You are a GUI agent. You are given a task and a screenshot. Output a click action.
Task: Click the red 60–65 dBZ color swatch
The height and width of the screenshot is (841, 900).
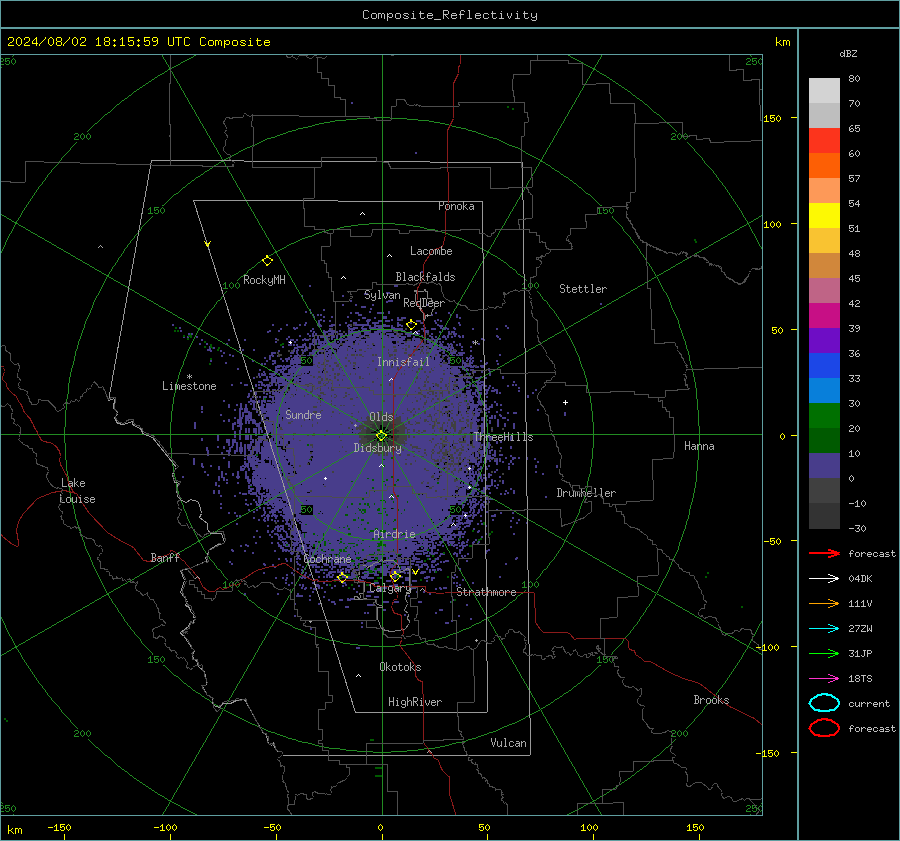coord(824,141)
